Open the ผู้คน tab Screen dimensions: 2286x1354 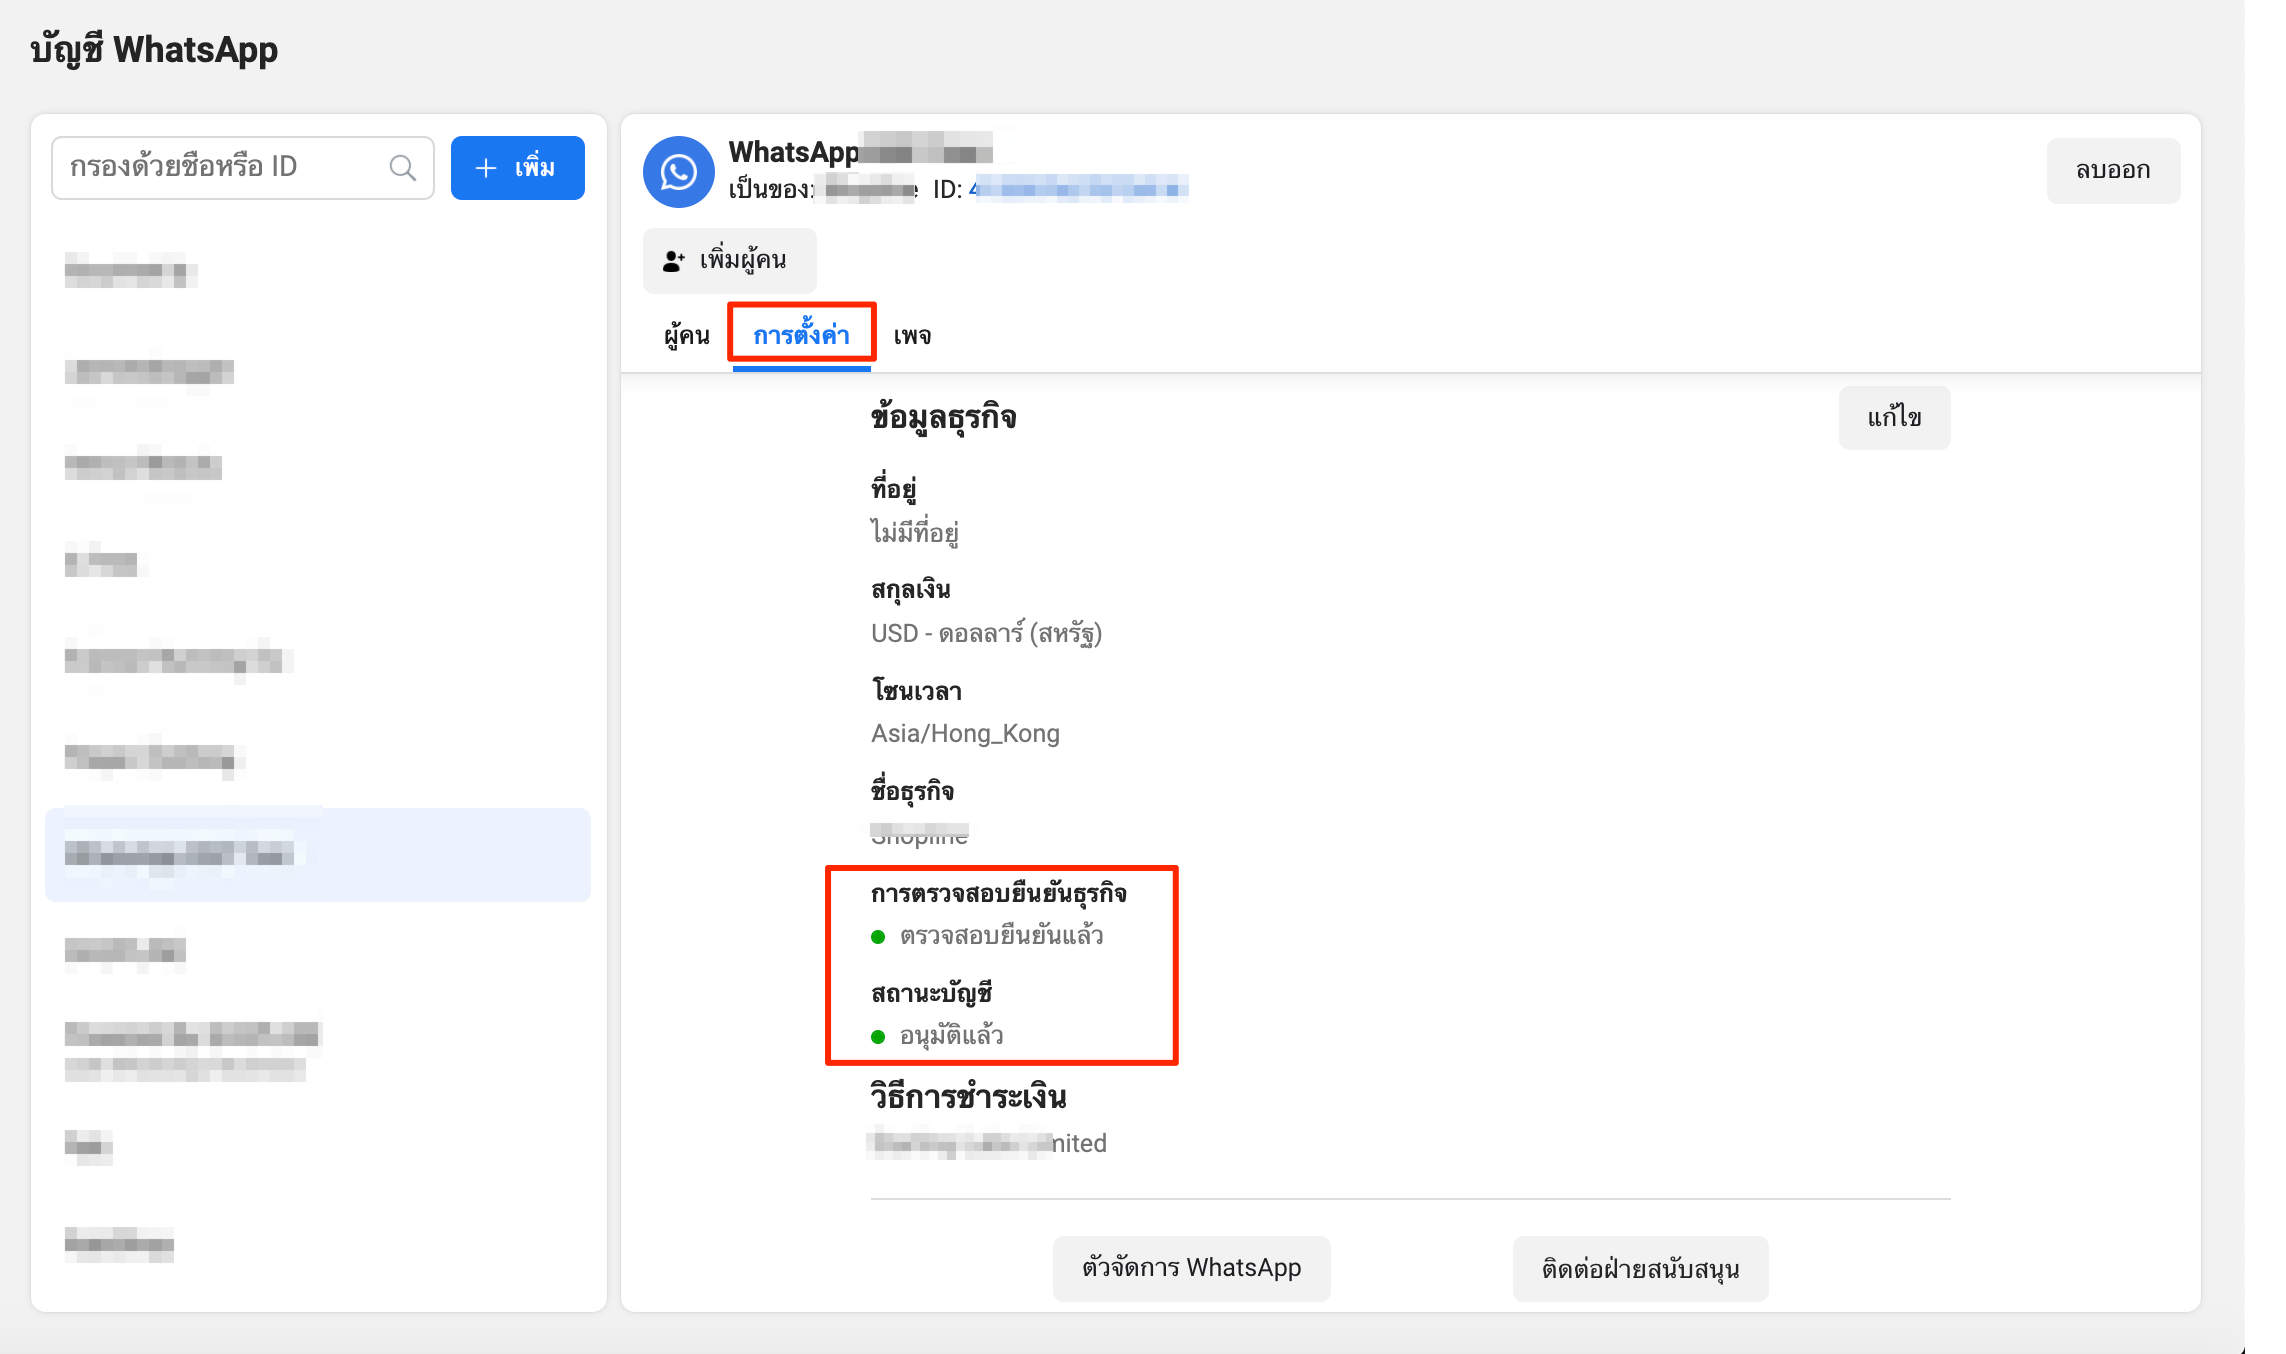coord(687,336)
